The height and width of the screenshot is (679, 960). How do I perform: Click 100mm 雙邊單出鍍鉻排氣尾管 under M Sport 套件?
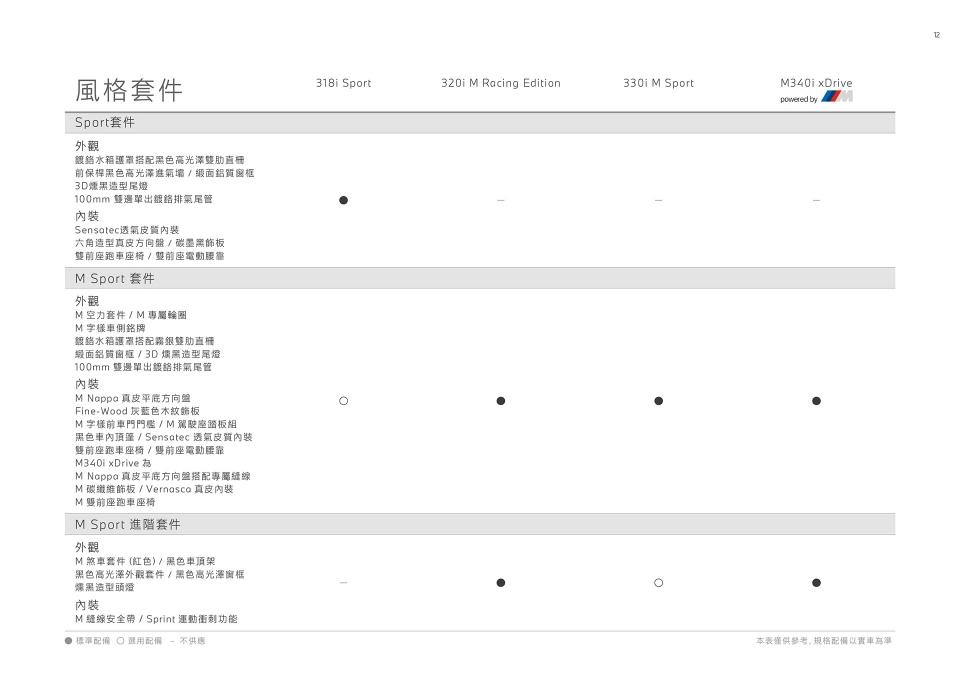143,367
